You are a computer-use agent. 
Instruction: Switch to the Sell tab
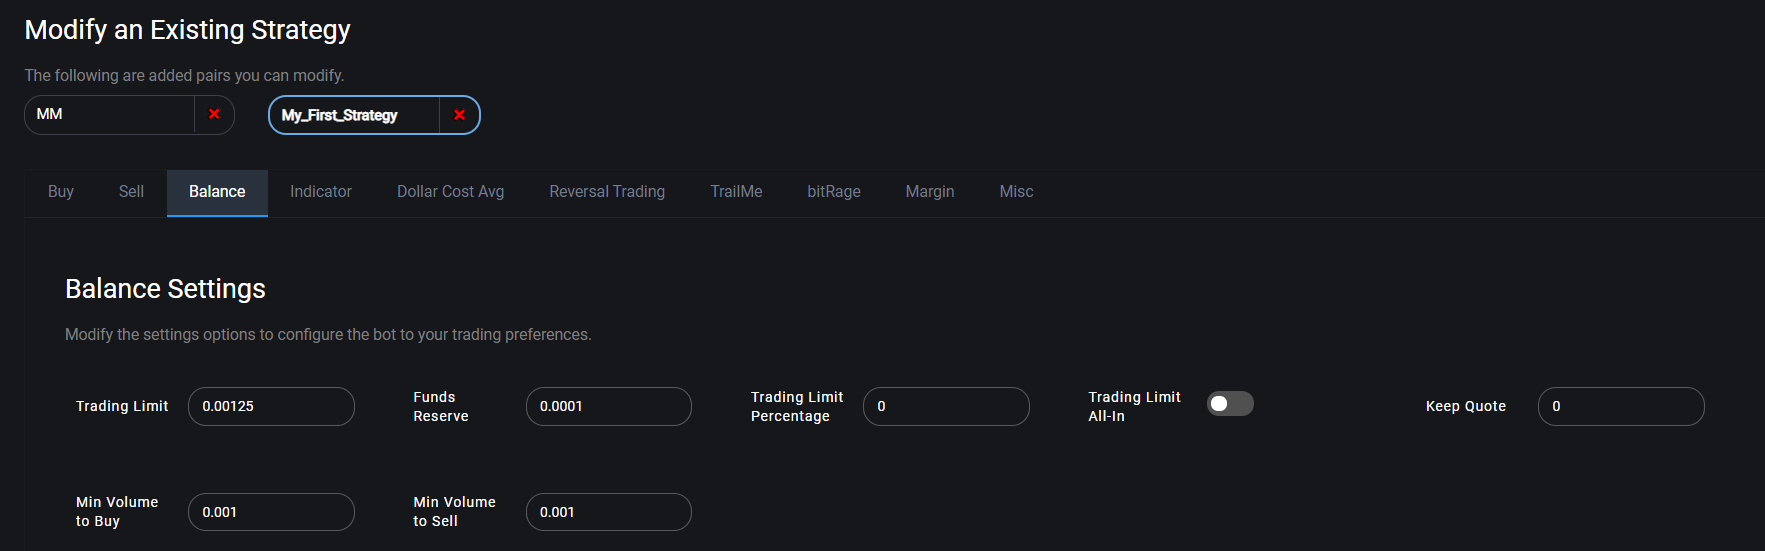coord(131,192)
